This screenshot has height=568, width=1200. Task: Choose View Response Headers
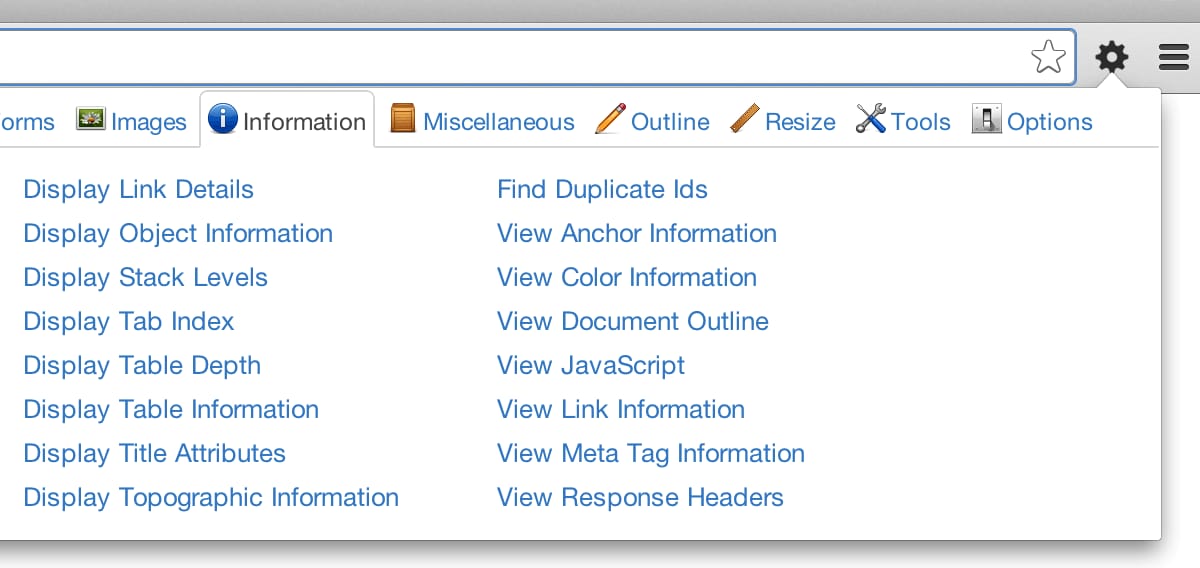(x=640, y=497)
